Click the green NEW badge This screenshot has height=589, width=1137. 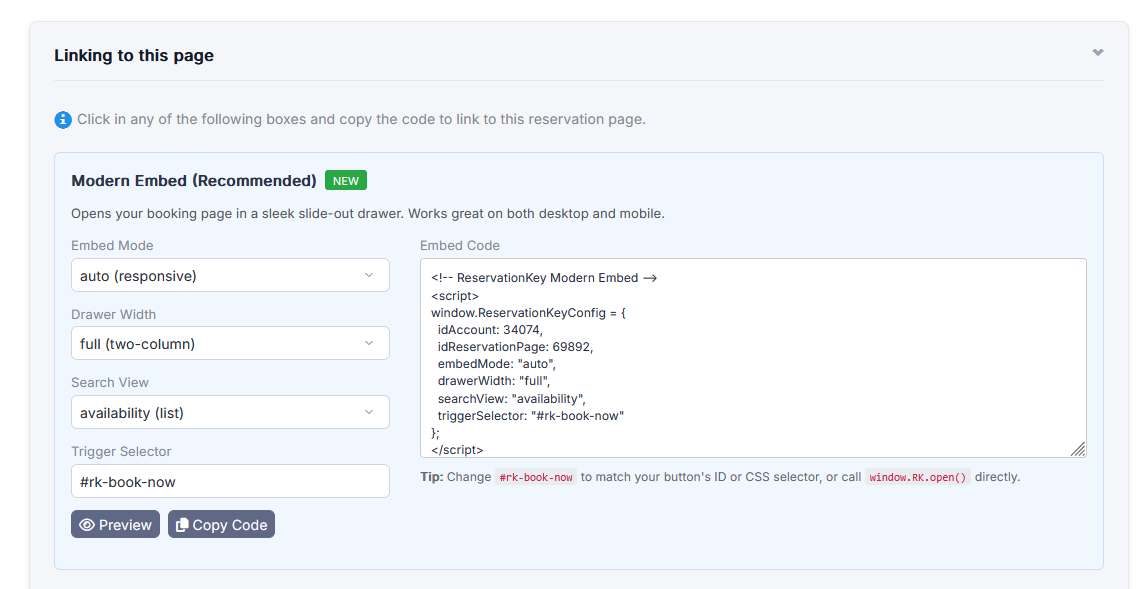[x=346, y=181]
